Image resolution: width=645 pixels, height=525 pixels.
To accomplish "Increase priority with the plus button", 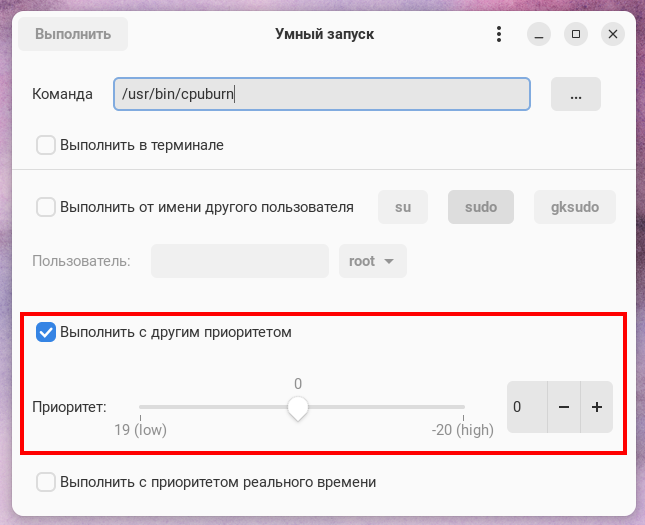I will 597,407.
